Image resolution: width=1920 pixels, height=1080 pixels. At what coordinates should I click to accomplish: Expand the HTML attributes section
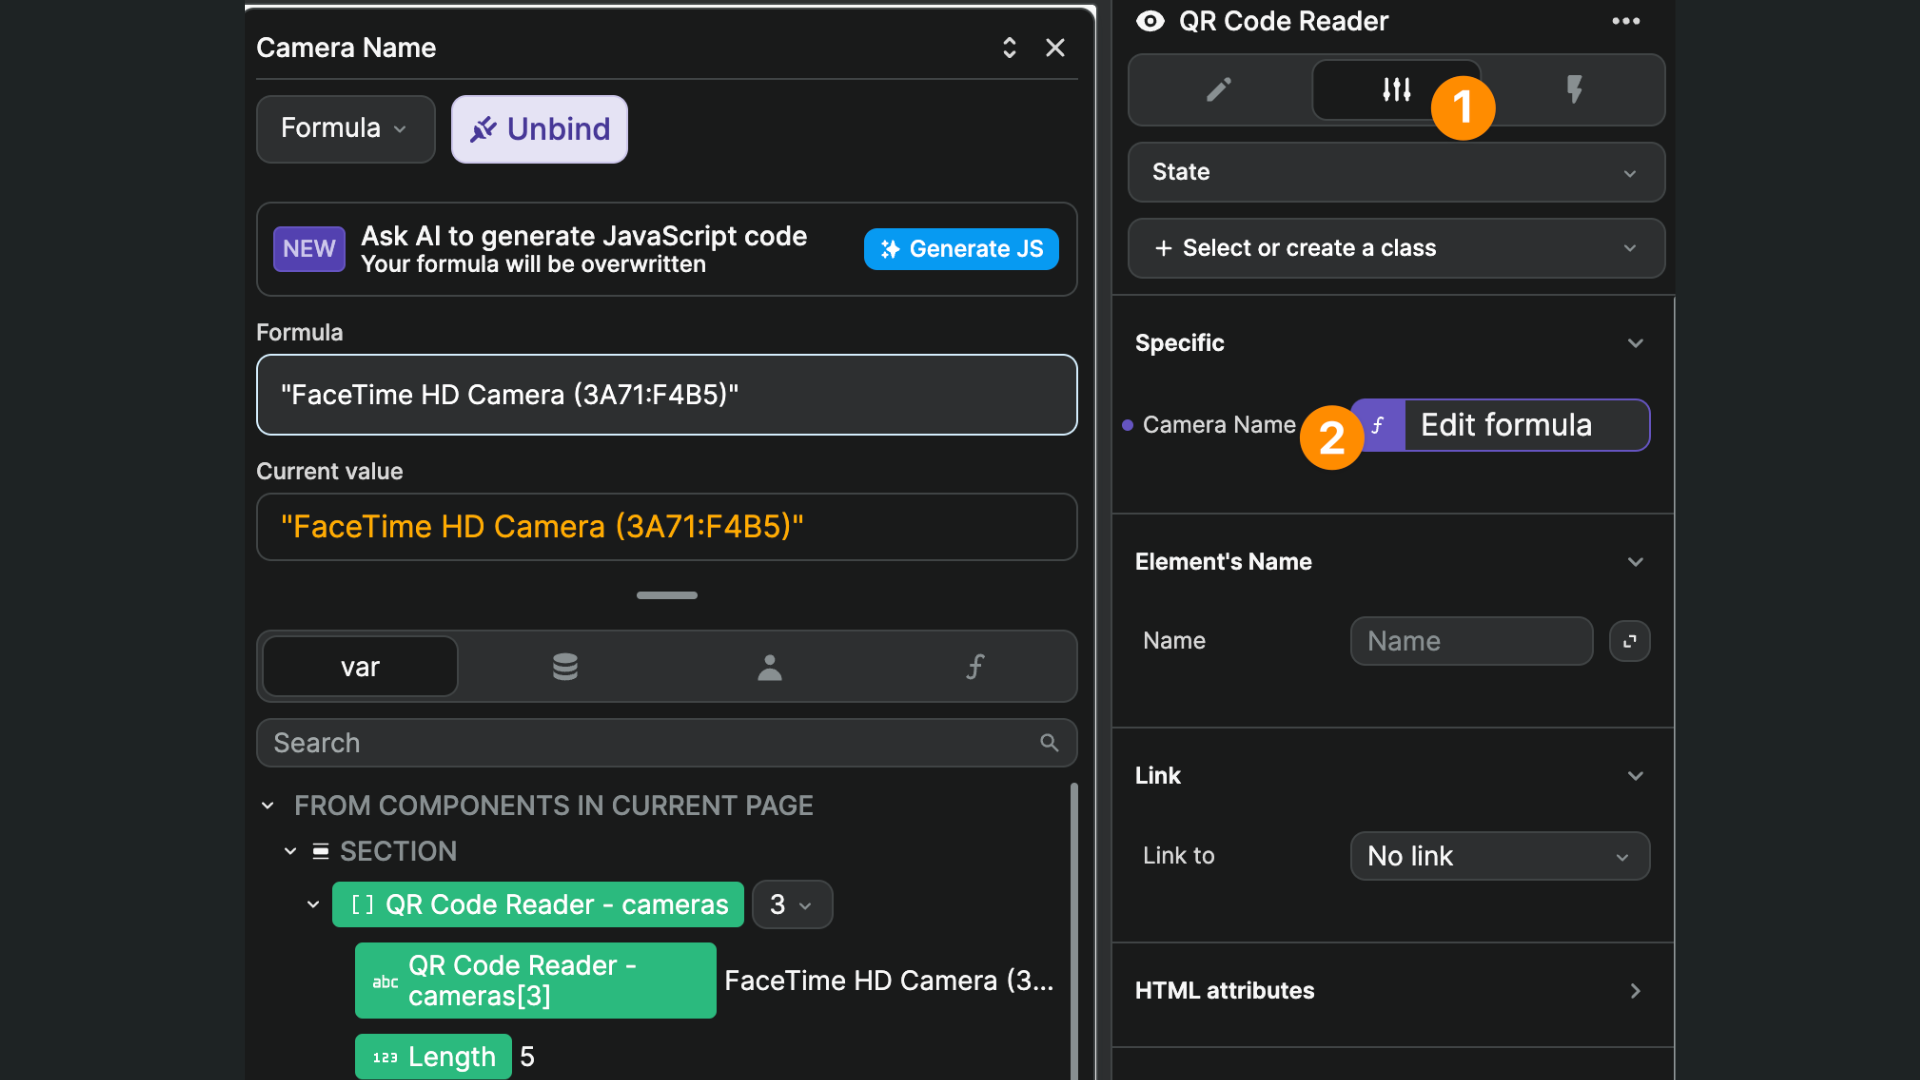click(1635, 990)
